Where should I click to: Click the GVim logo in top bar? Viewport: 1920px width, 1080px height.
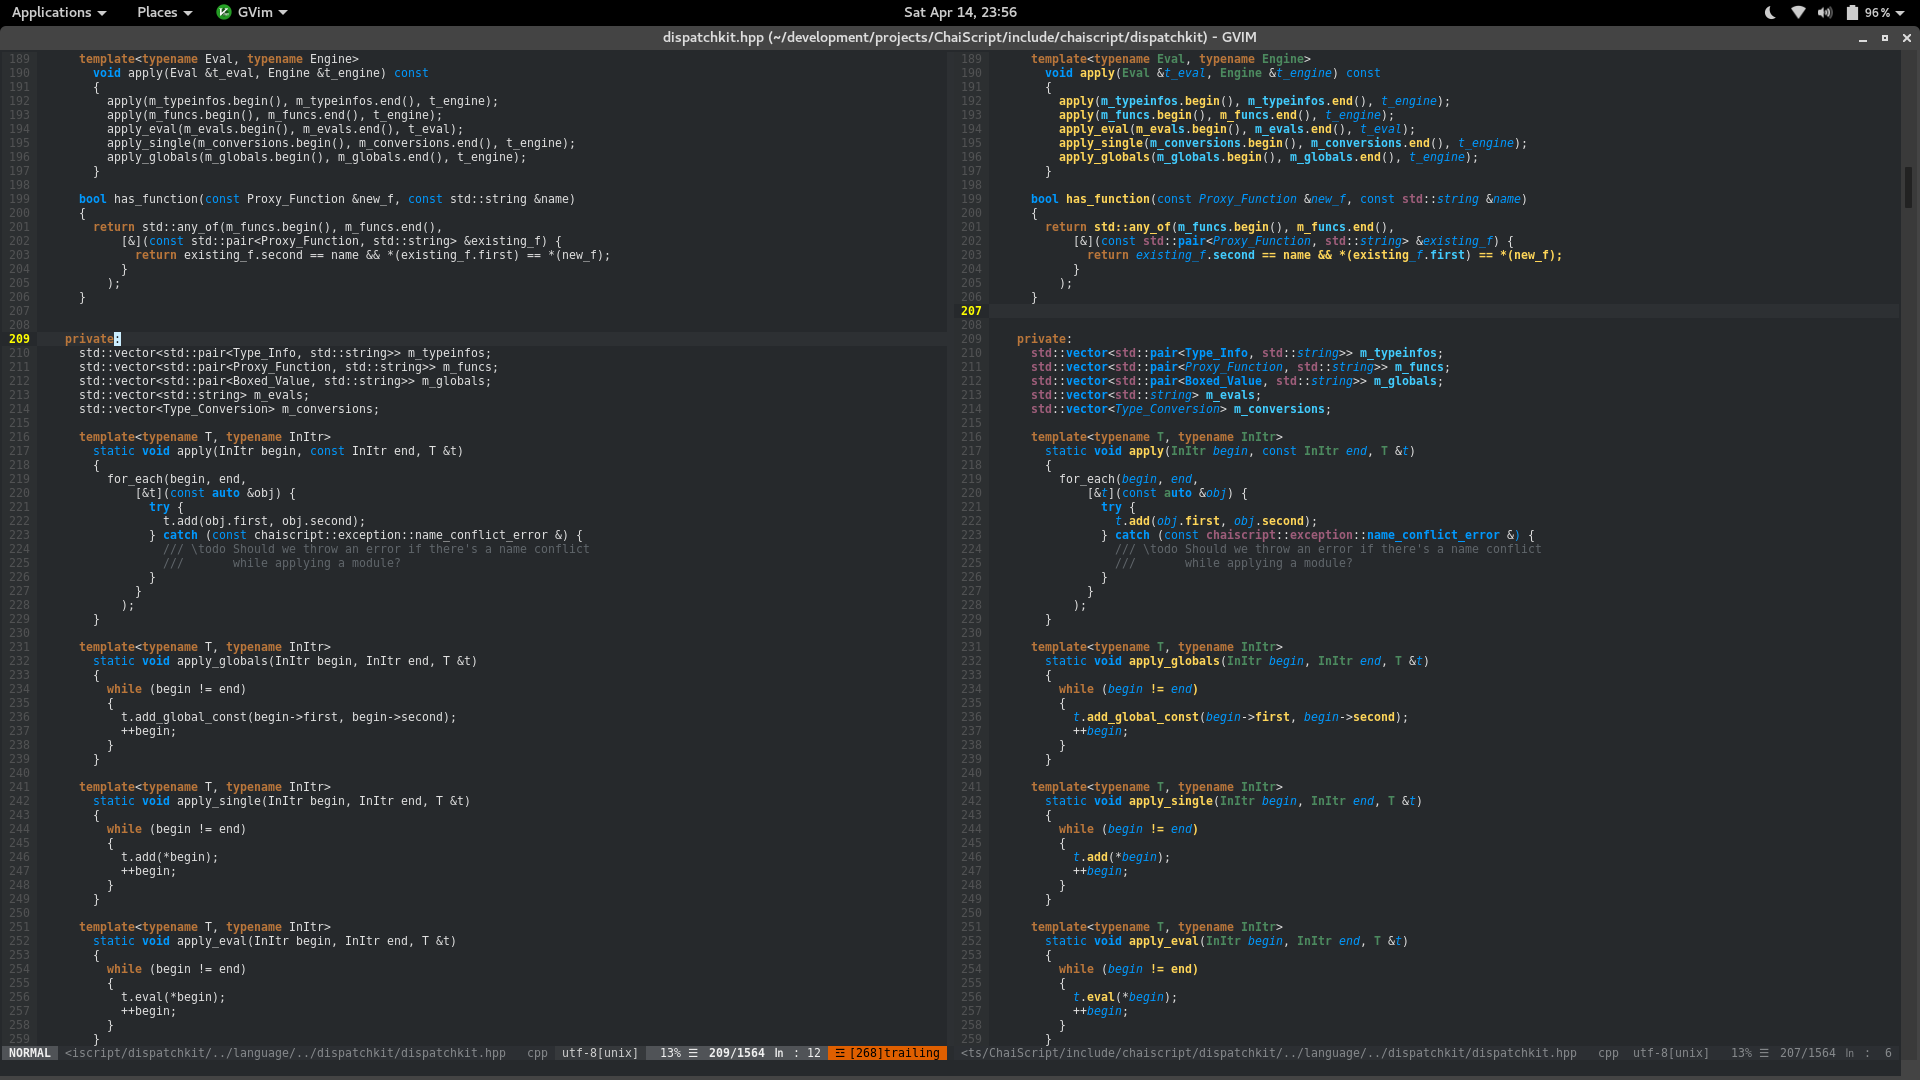[x=224, y=12]
